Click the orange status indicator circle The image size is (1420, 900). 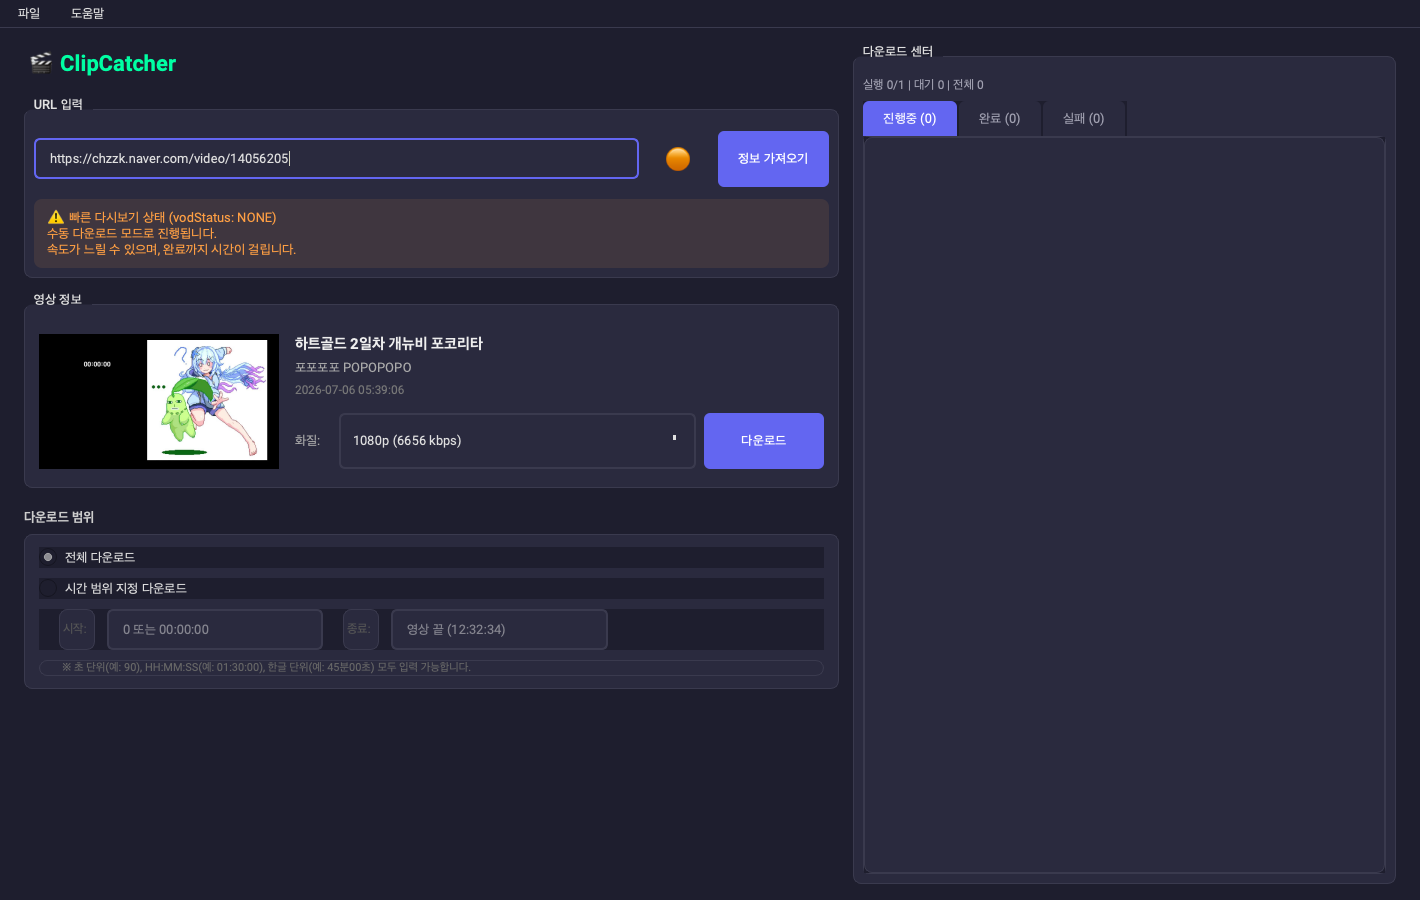pos(678,159)
